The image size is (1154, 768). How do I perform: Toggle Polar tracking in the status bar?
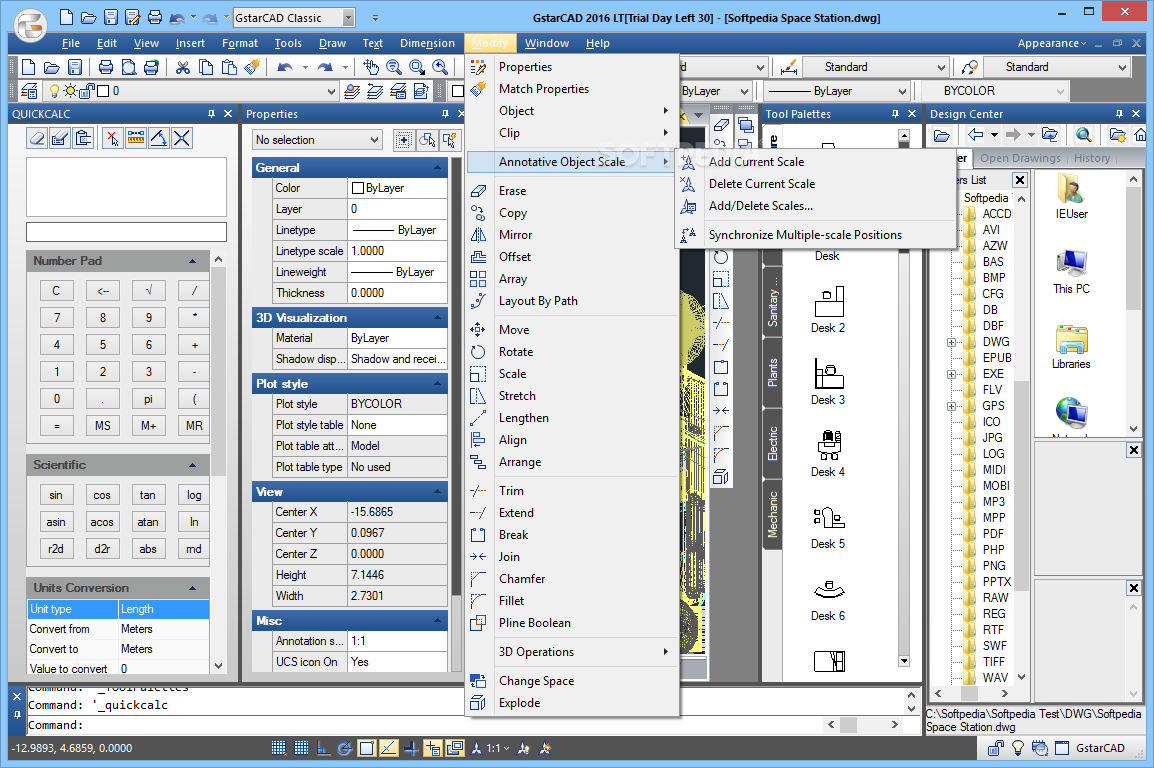[344, 748]
